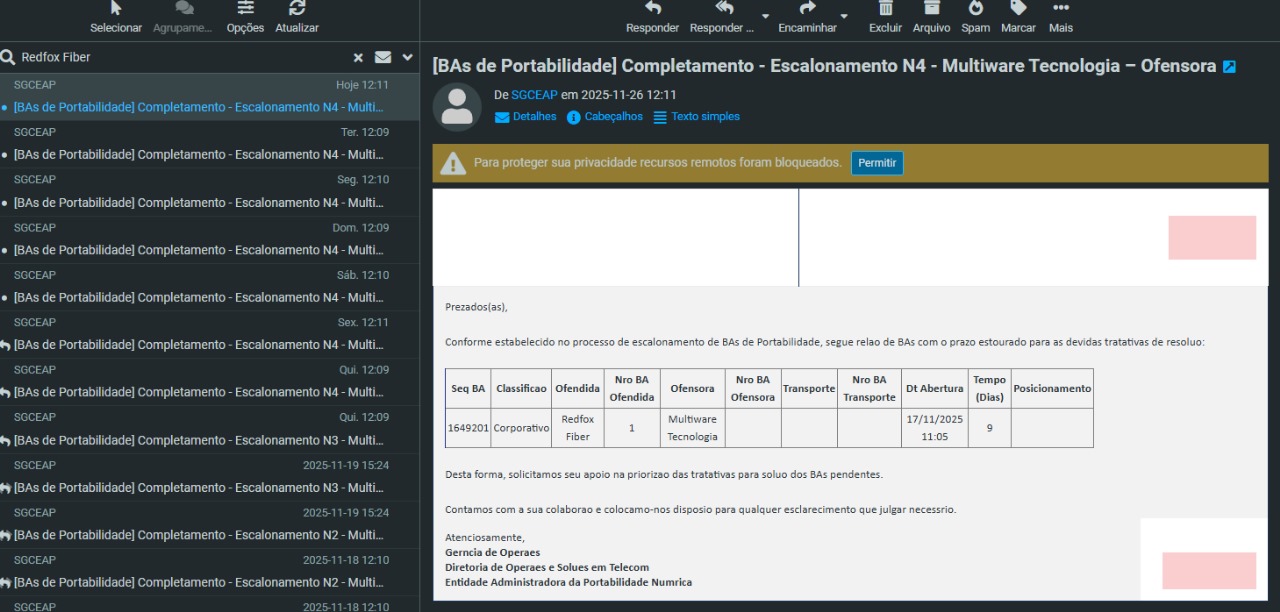Open the Opções list menu

point(245,10)
